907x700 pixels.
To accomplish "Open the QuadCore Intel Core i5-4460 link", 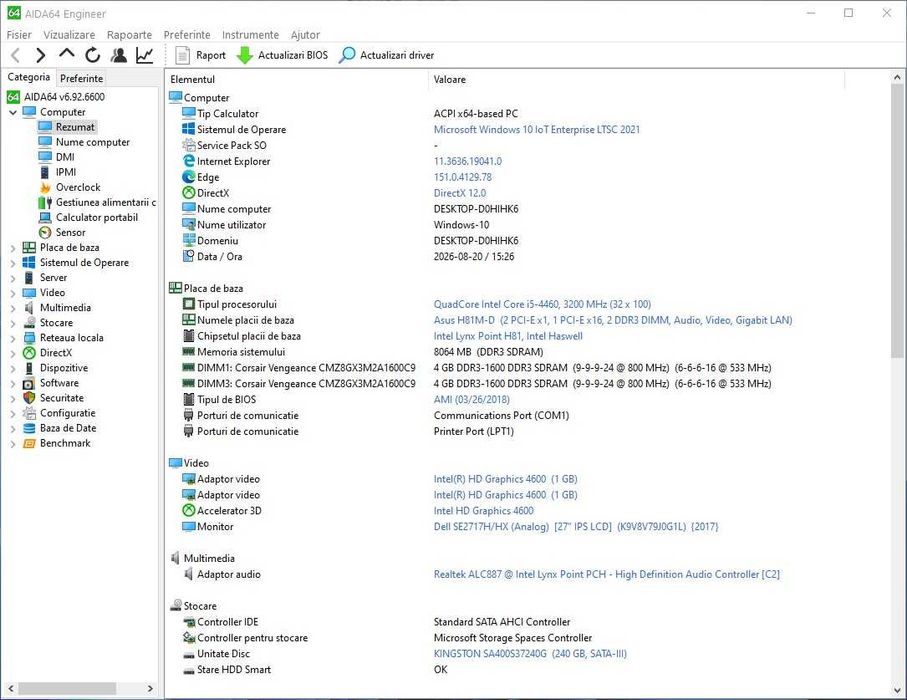I will click(x=542, y=304).
